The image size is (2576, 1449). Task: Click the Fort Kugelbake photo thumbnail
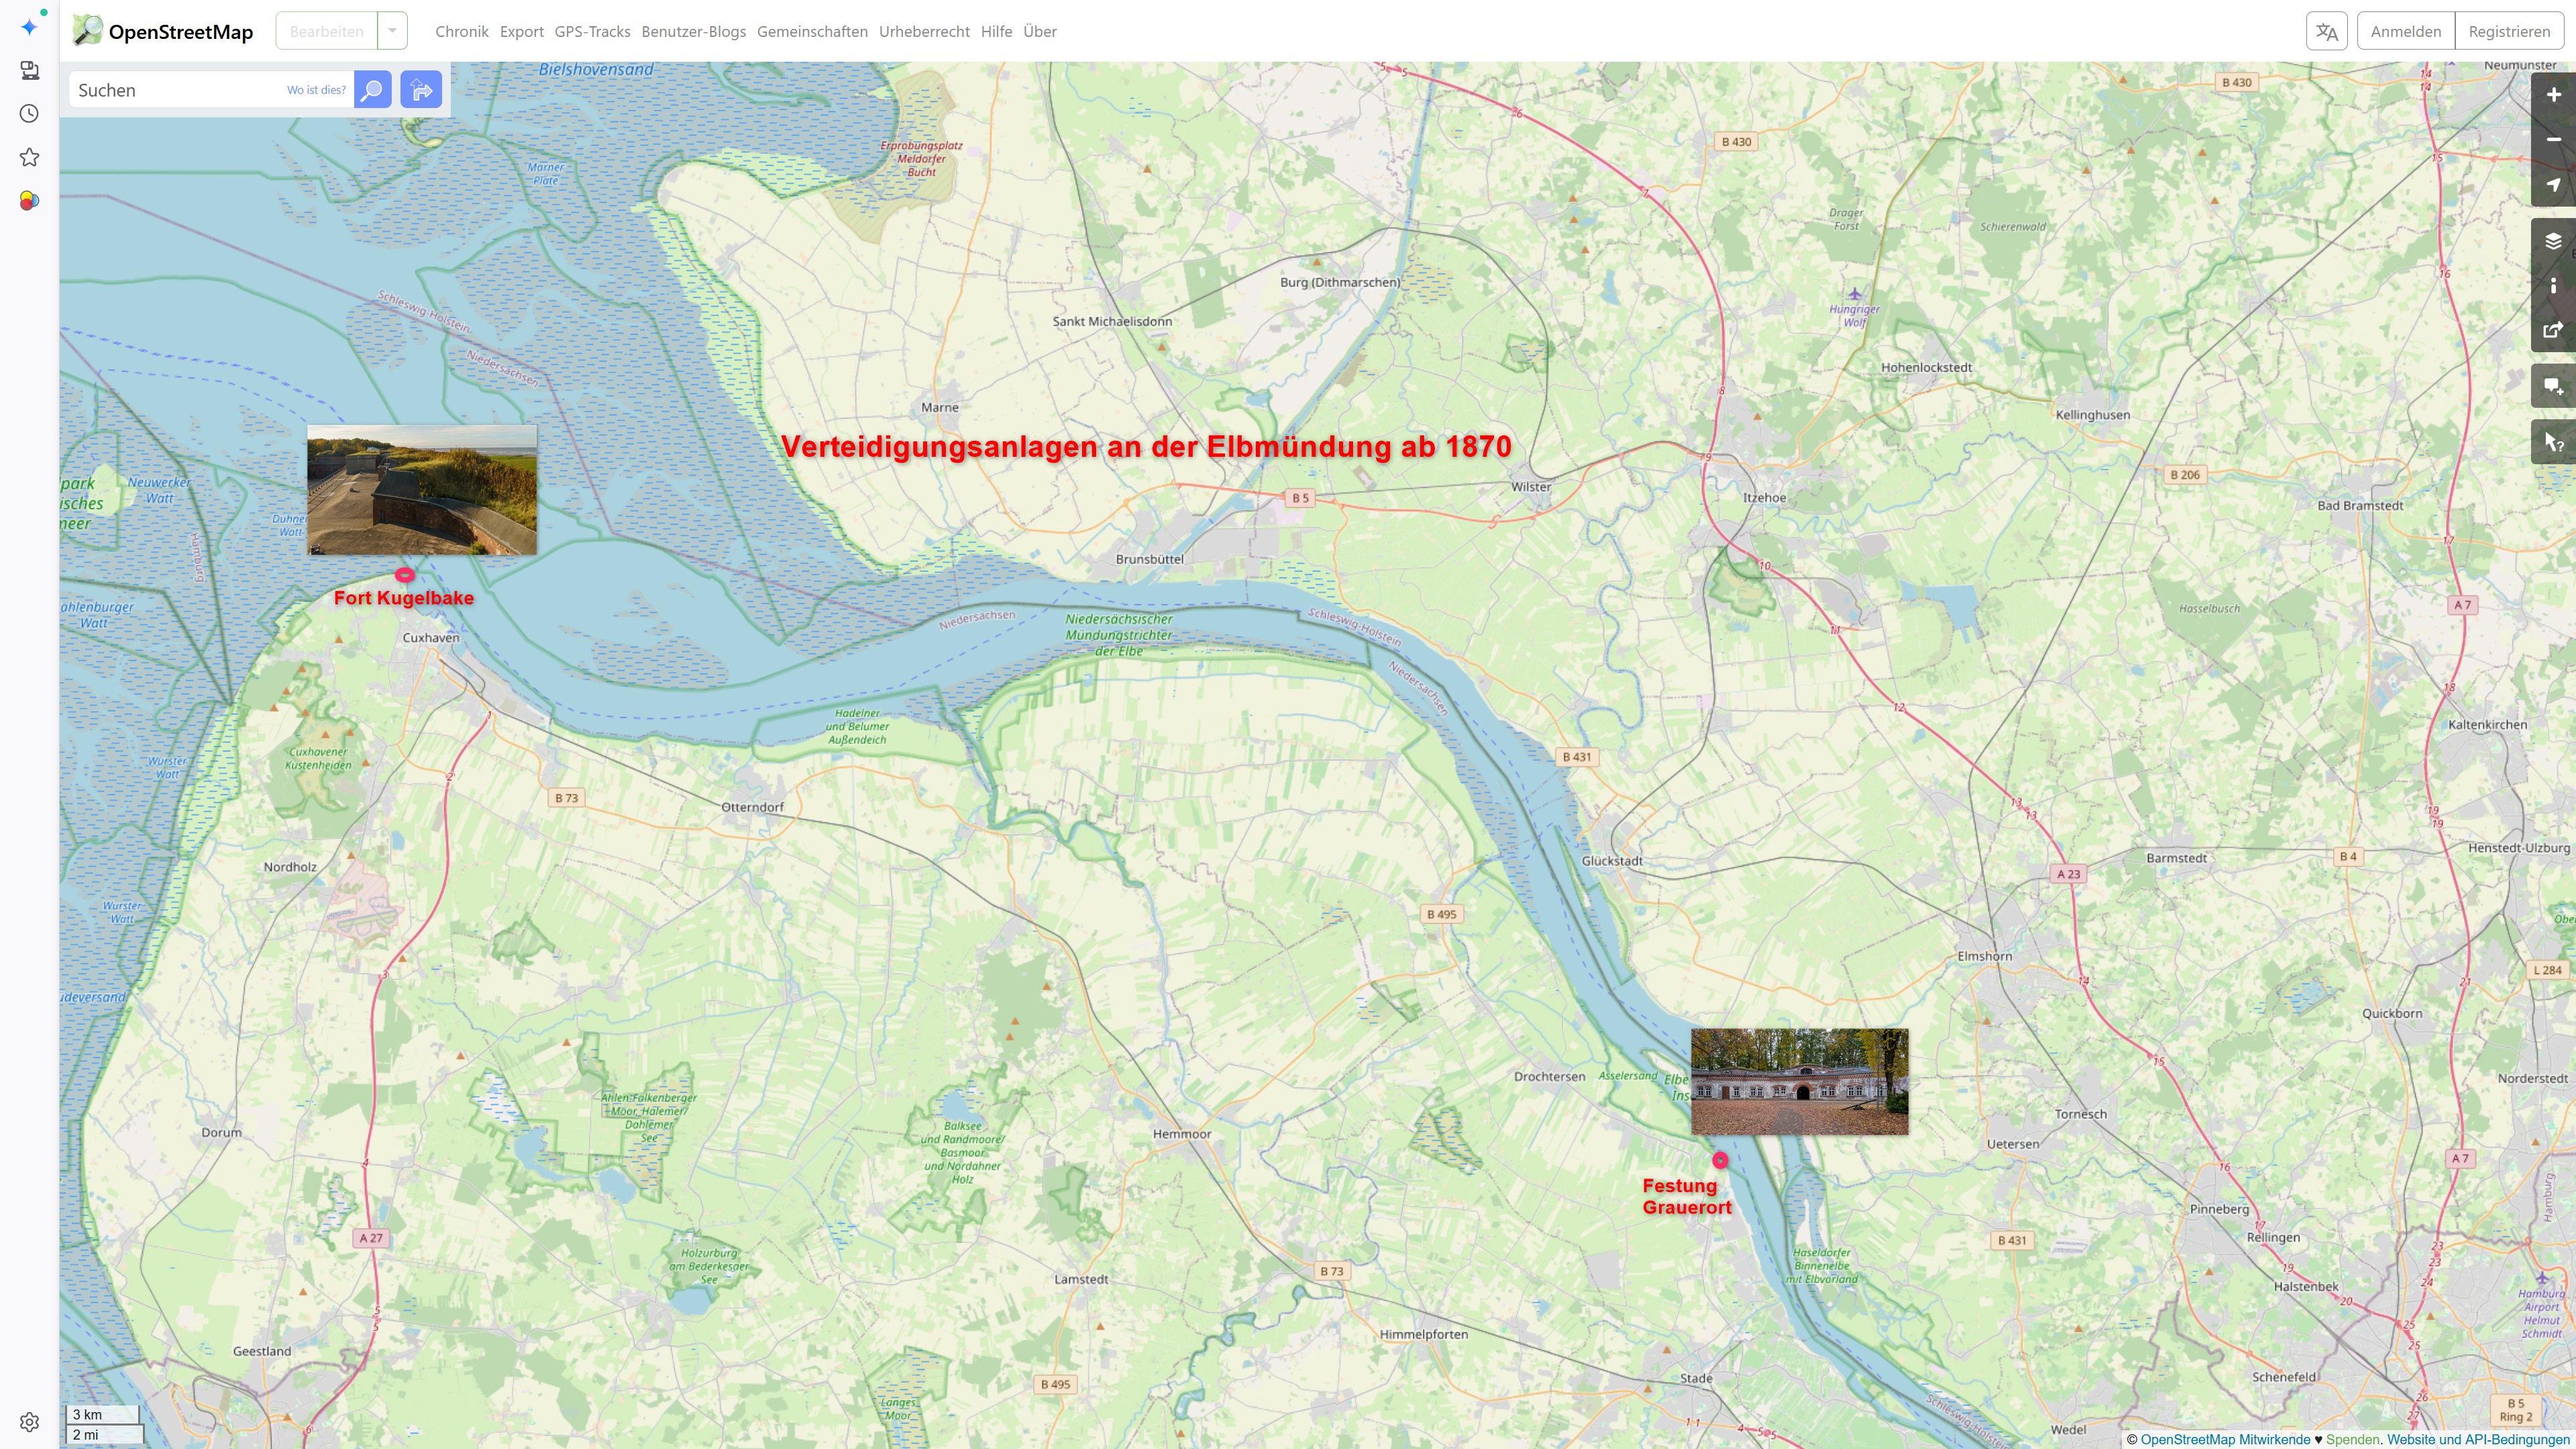tap(421, 490)
